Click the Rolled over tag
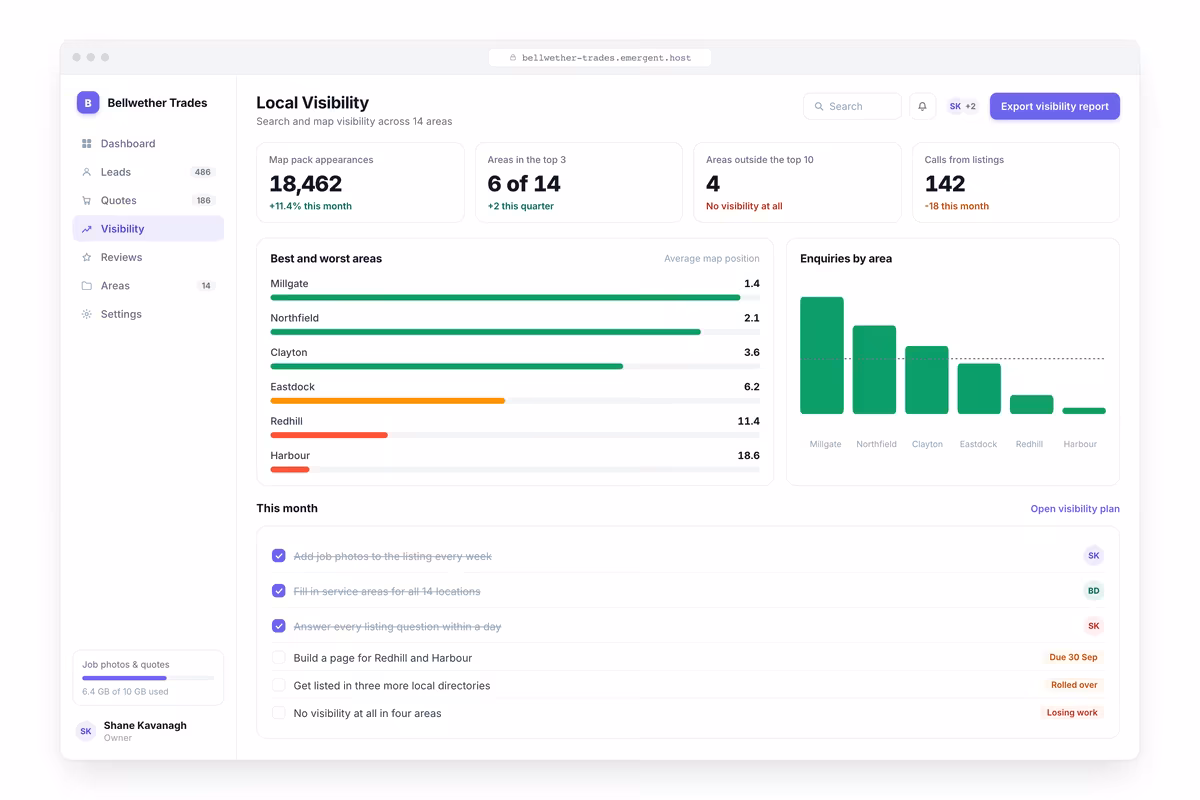Viewport: 1200px width, 800px height. (x=1074, y=686)
